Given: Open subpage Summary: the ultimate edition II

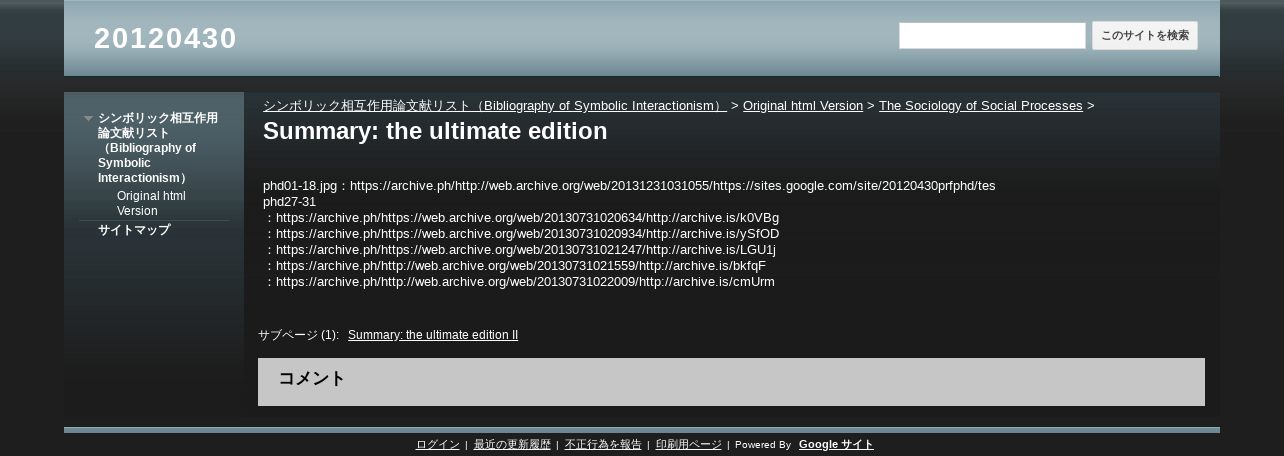Looking at the screenshot, I should [x=433, y=335].
